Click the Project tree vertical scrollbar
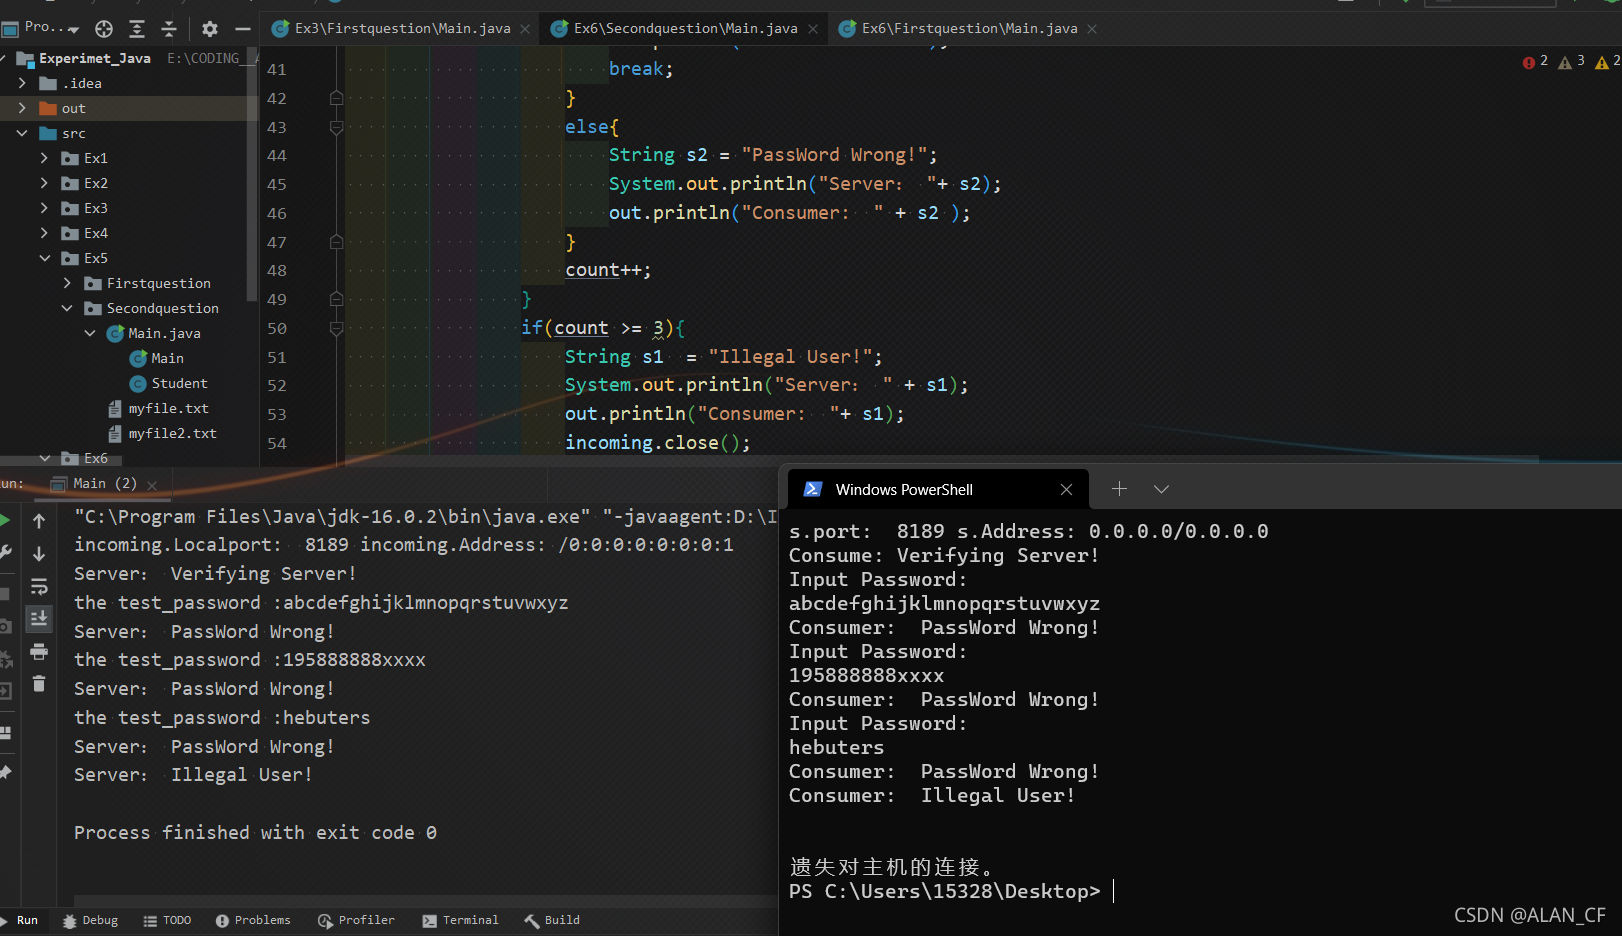Image resolution: width=1622 pixels, height=936 pixels. 253,175
